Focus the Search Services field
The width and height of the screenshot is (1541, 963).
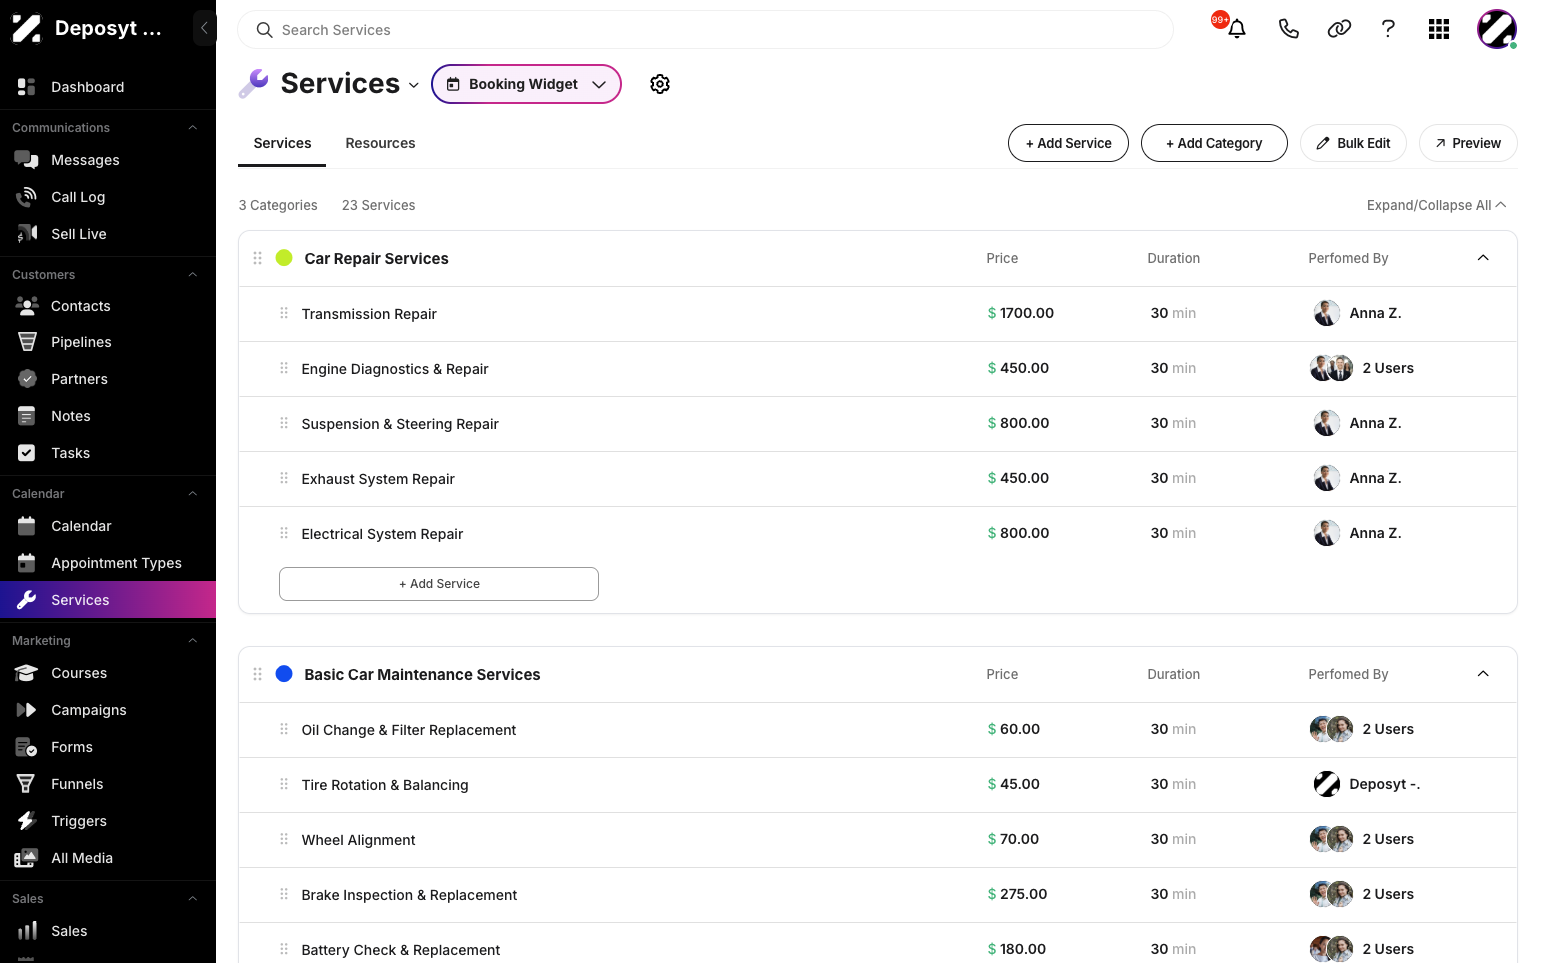coord(705,30)
